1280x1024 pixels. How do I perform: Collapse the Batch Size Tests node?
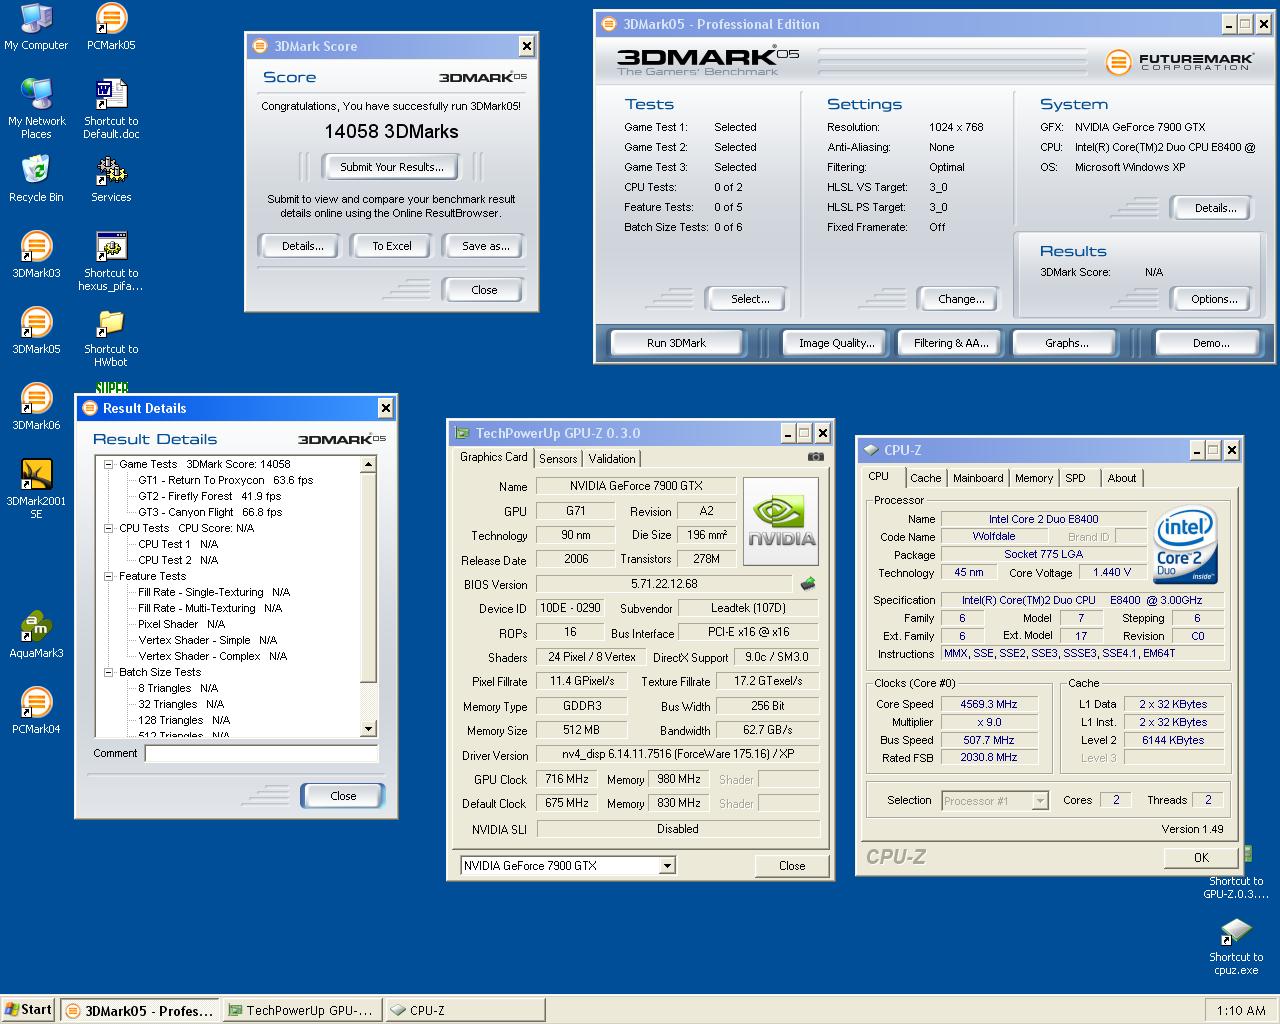tap(109, 672)
